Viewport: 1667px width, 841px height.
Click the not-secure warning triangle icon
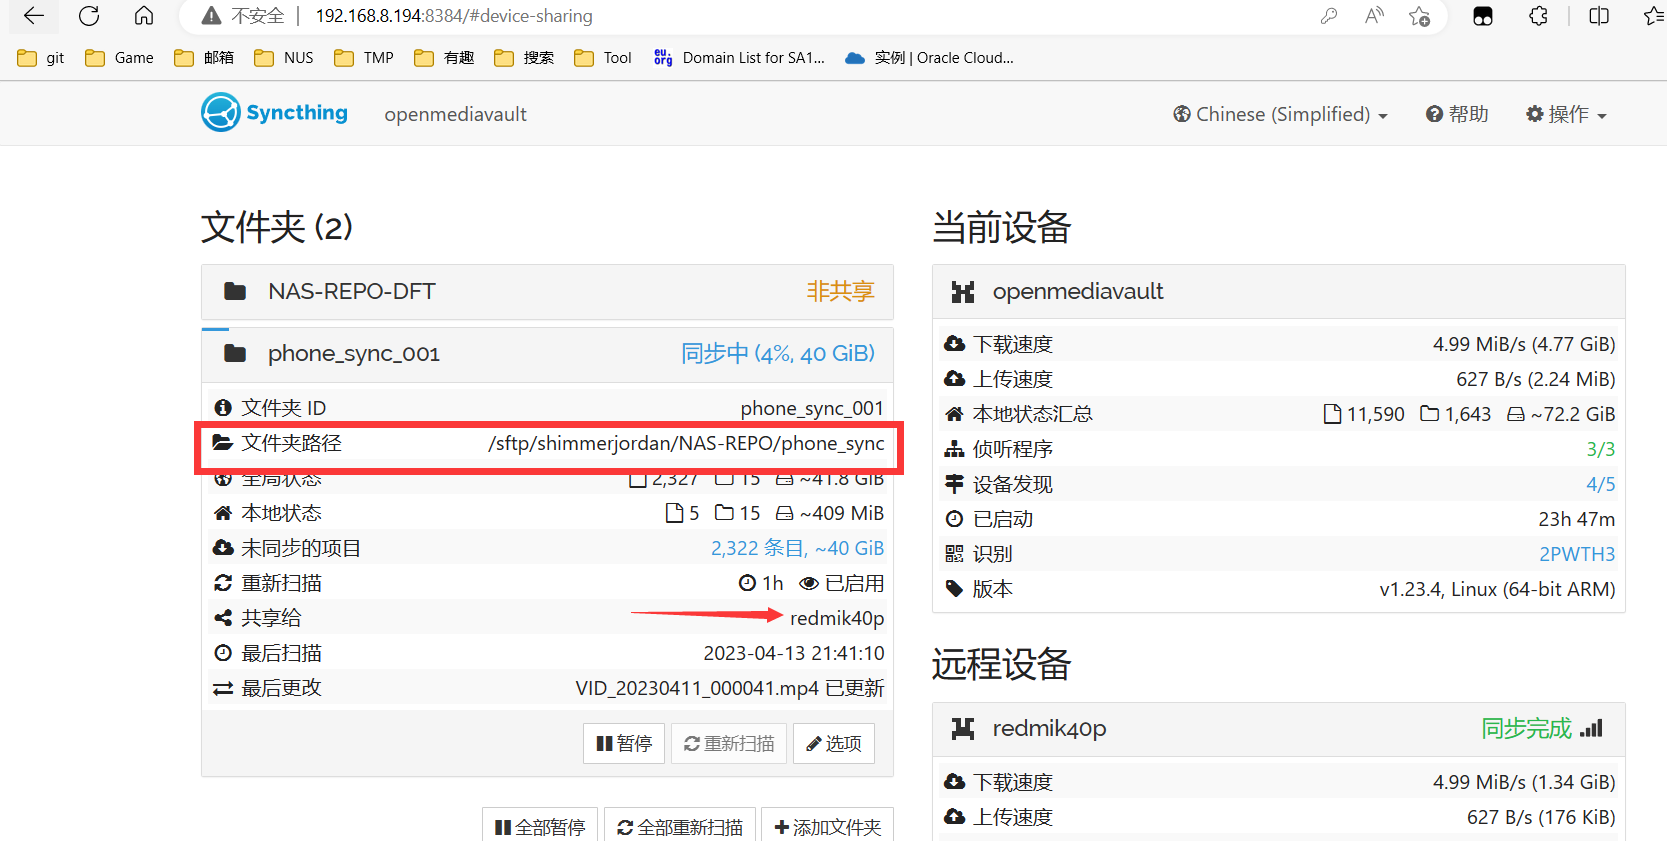pos(211,16)
